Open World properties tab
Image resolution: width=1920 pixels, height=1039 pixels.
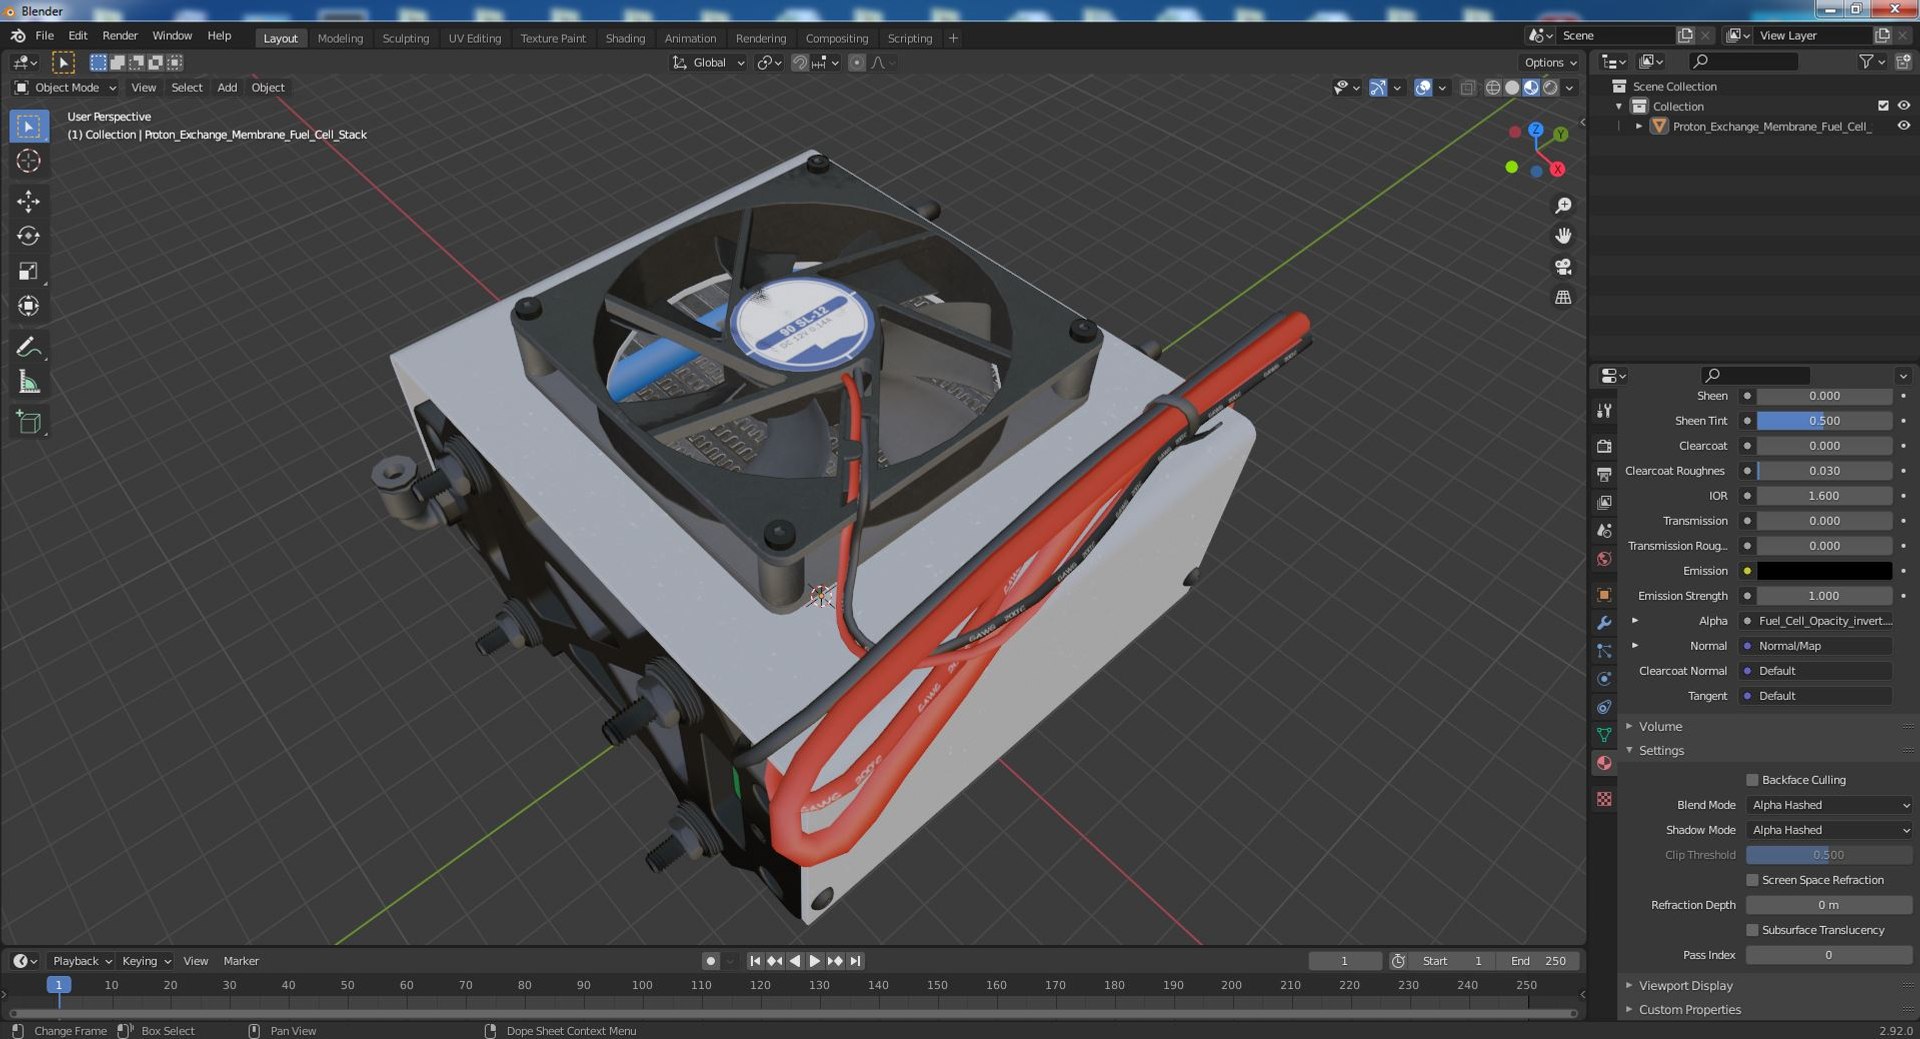pos(1604,559)
